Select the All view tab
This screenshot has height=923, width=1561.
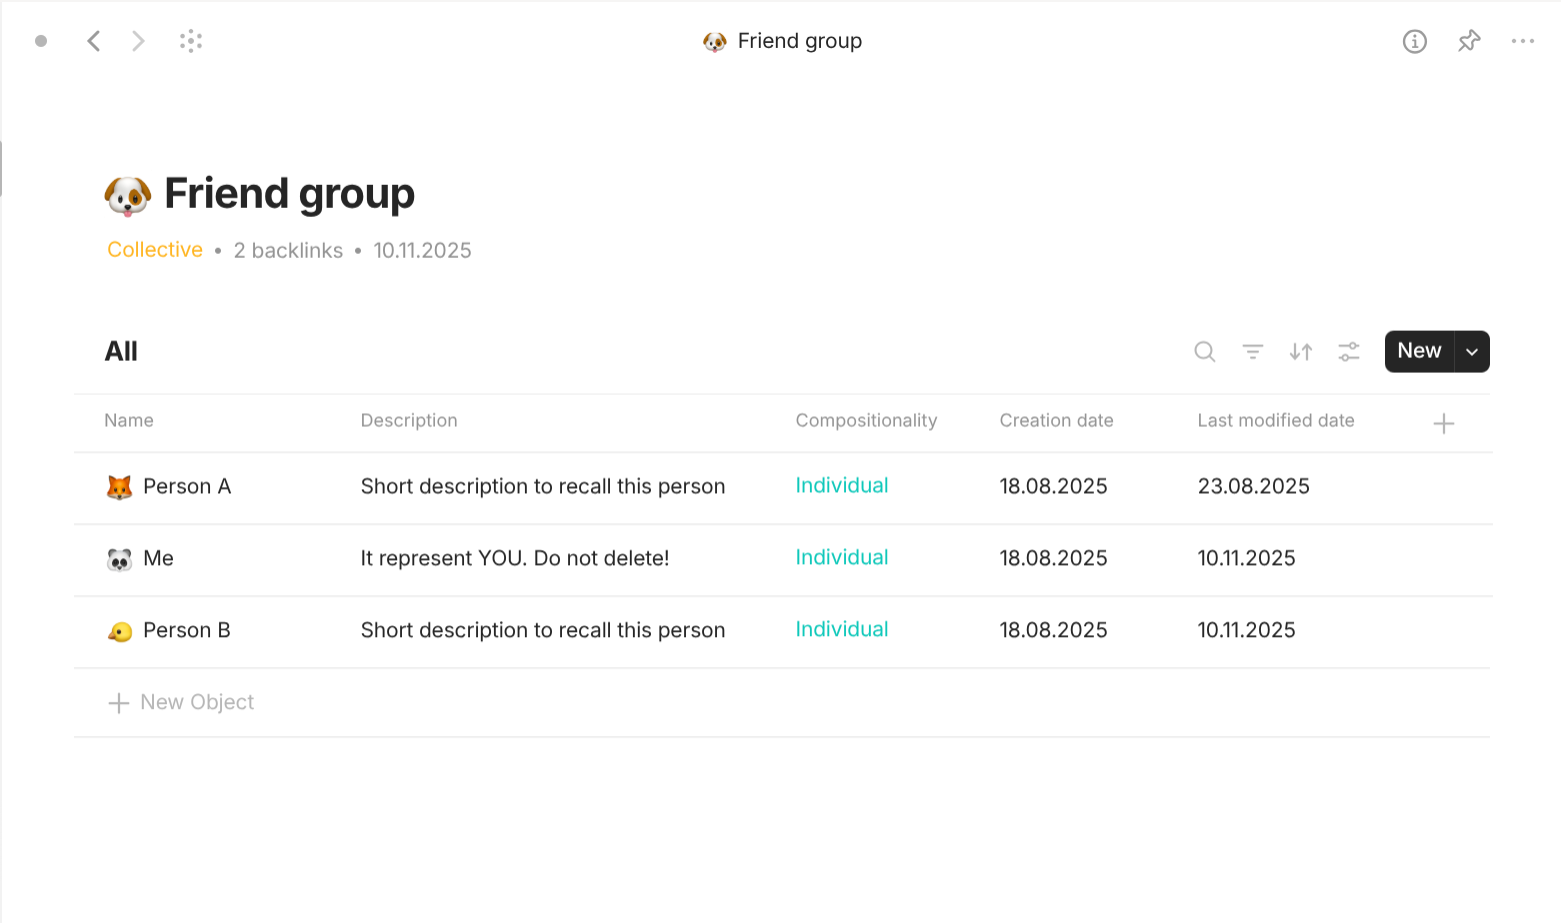point(121,351)
